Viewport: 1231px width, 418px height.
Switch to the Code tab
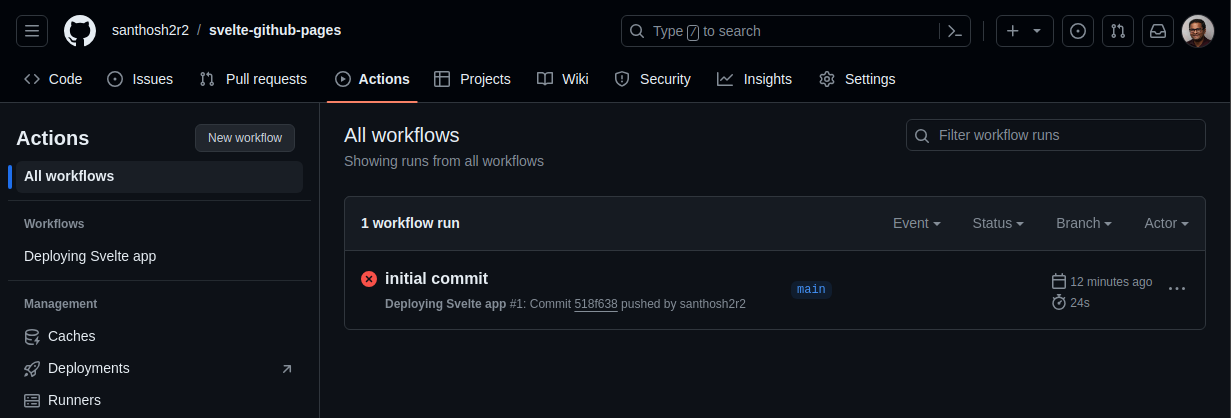[x=53, y=79]
